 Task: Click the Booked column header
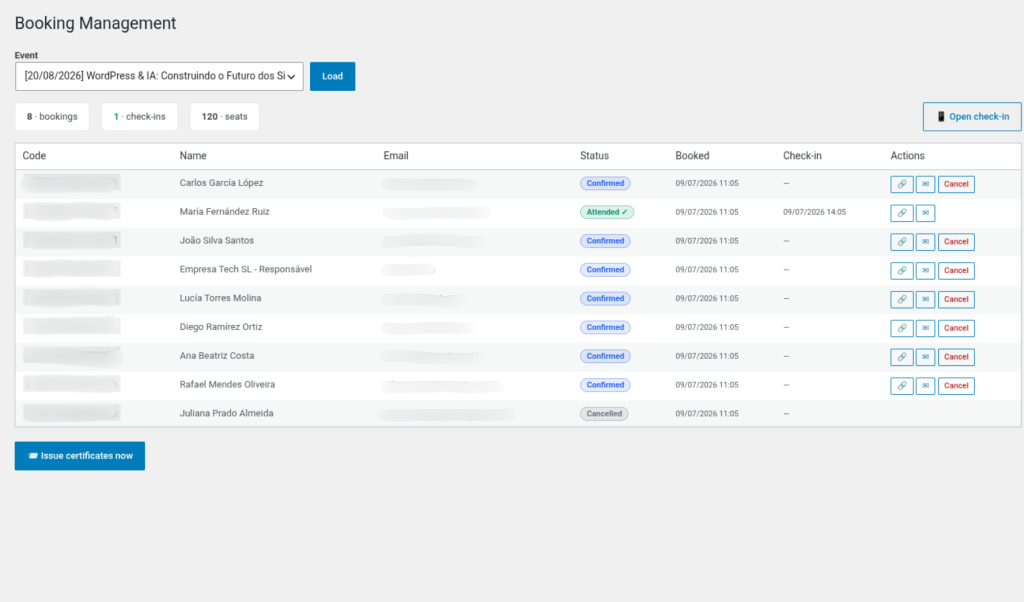point(692,155)
